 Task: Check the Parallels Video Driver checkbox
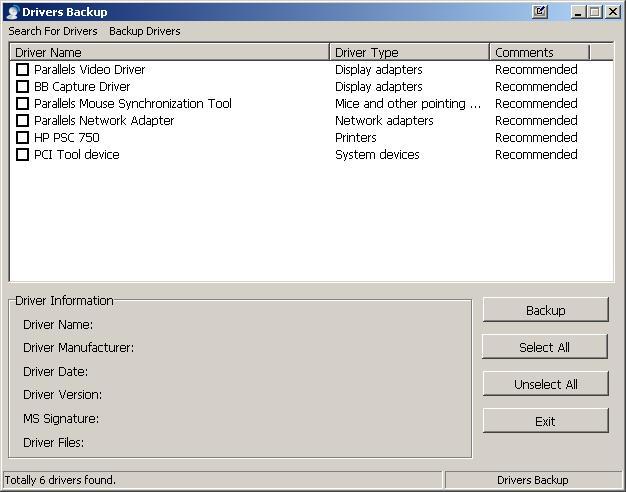[x=22, y=69]
